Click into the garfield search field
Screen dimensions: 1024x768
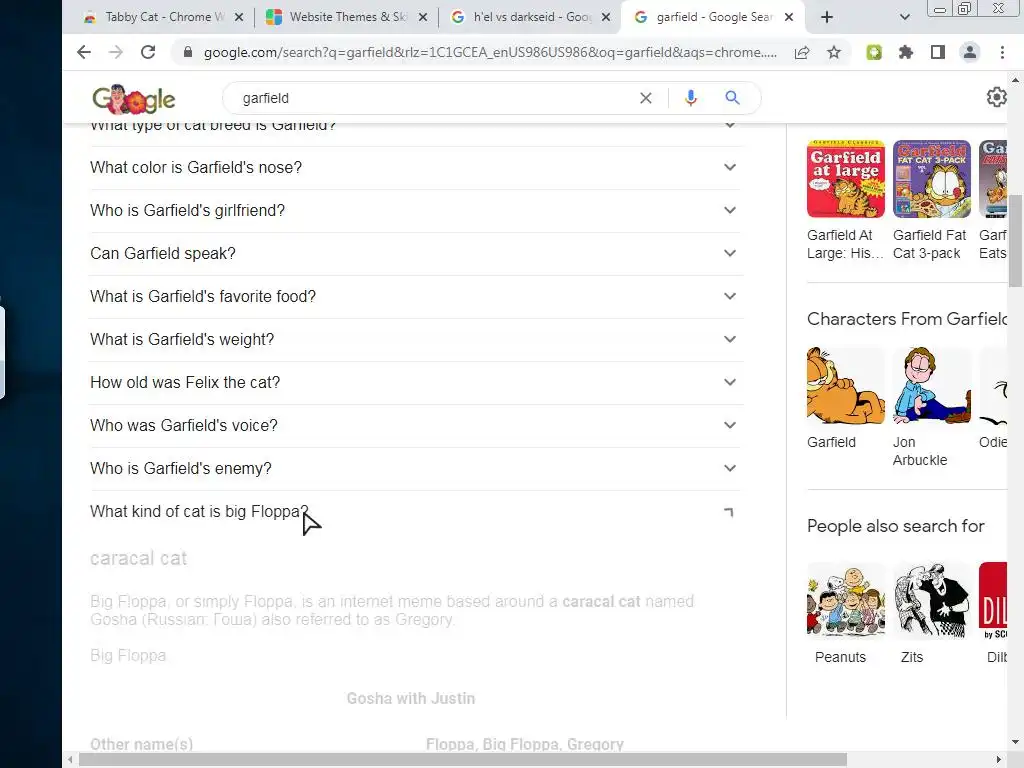coord(431,98)
